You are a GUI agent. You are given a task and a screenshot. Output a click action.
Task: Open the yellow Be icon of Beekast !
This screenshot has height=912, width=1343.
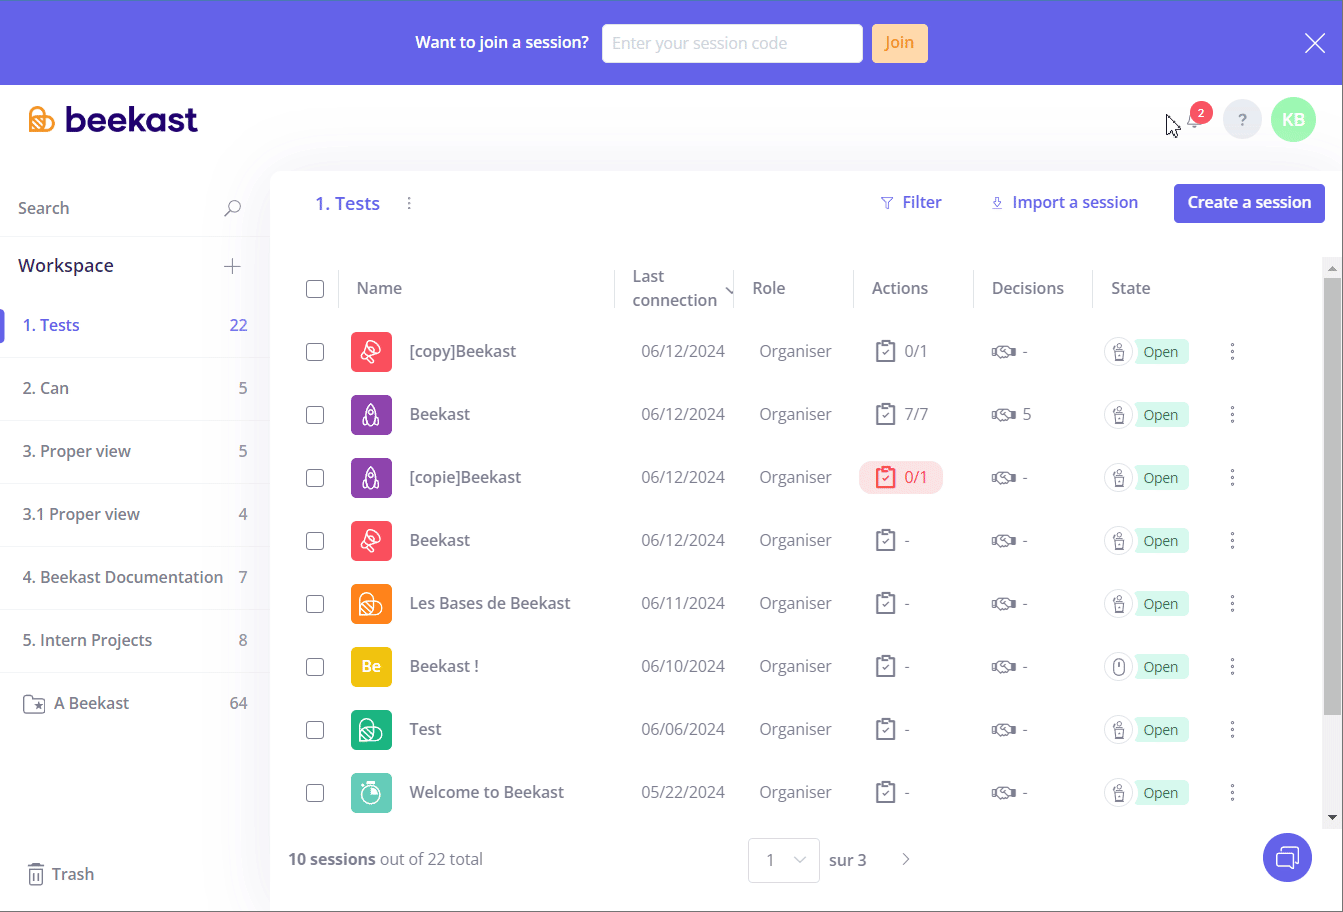tap(371, 667)
